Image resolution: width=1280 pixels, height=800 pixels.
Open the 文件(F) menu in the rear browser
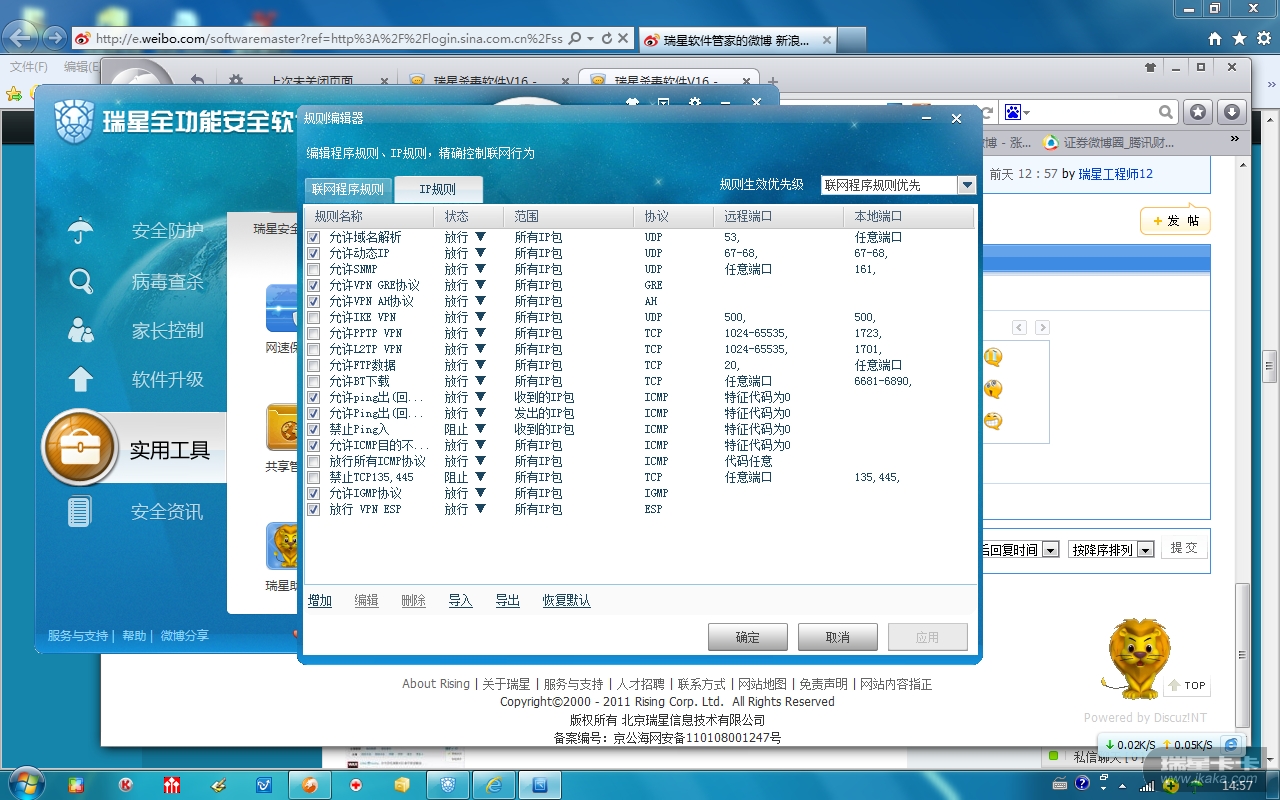(x=29, y=67)
